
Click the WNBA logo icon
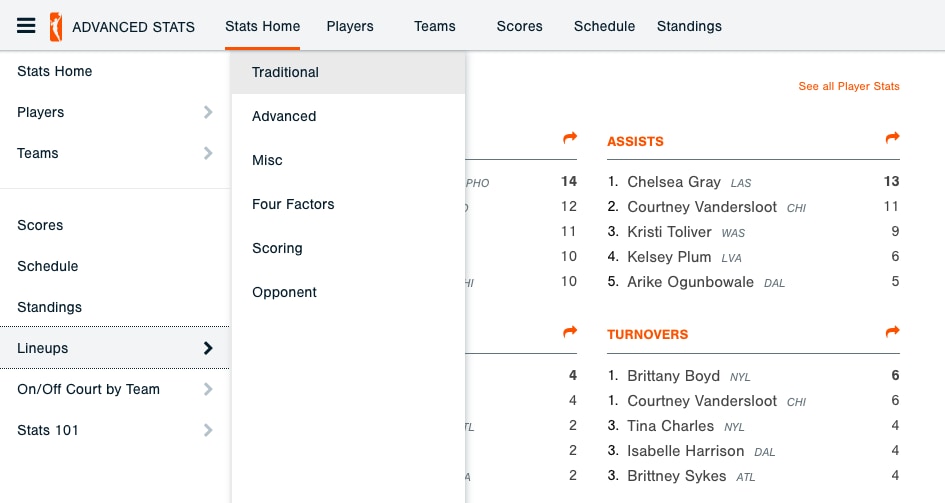pos(55,27)
